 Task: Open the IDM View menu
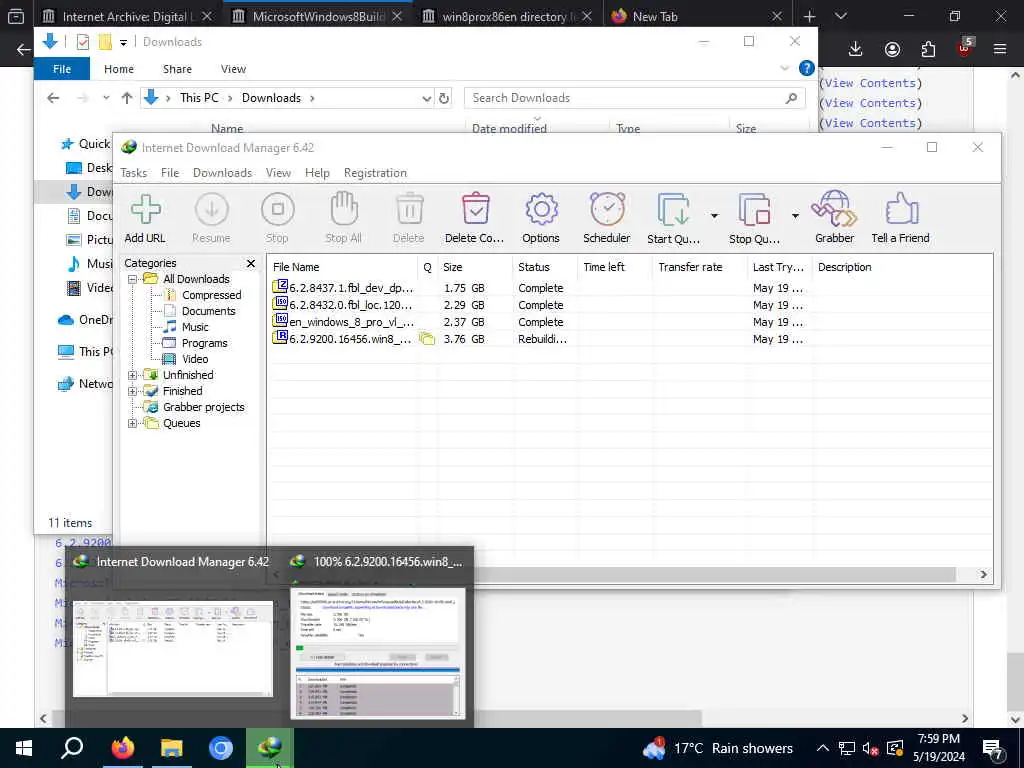(278, 173)
